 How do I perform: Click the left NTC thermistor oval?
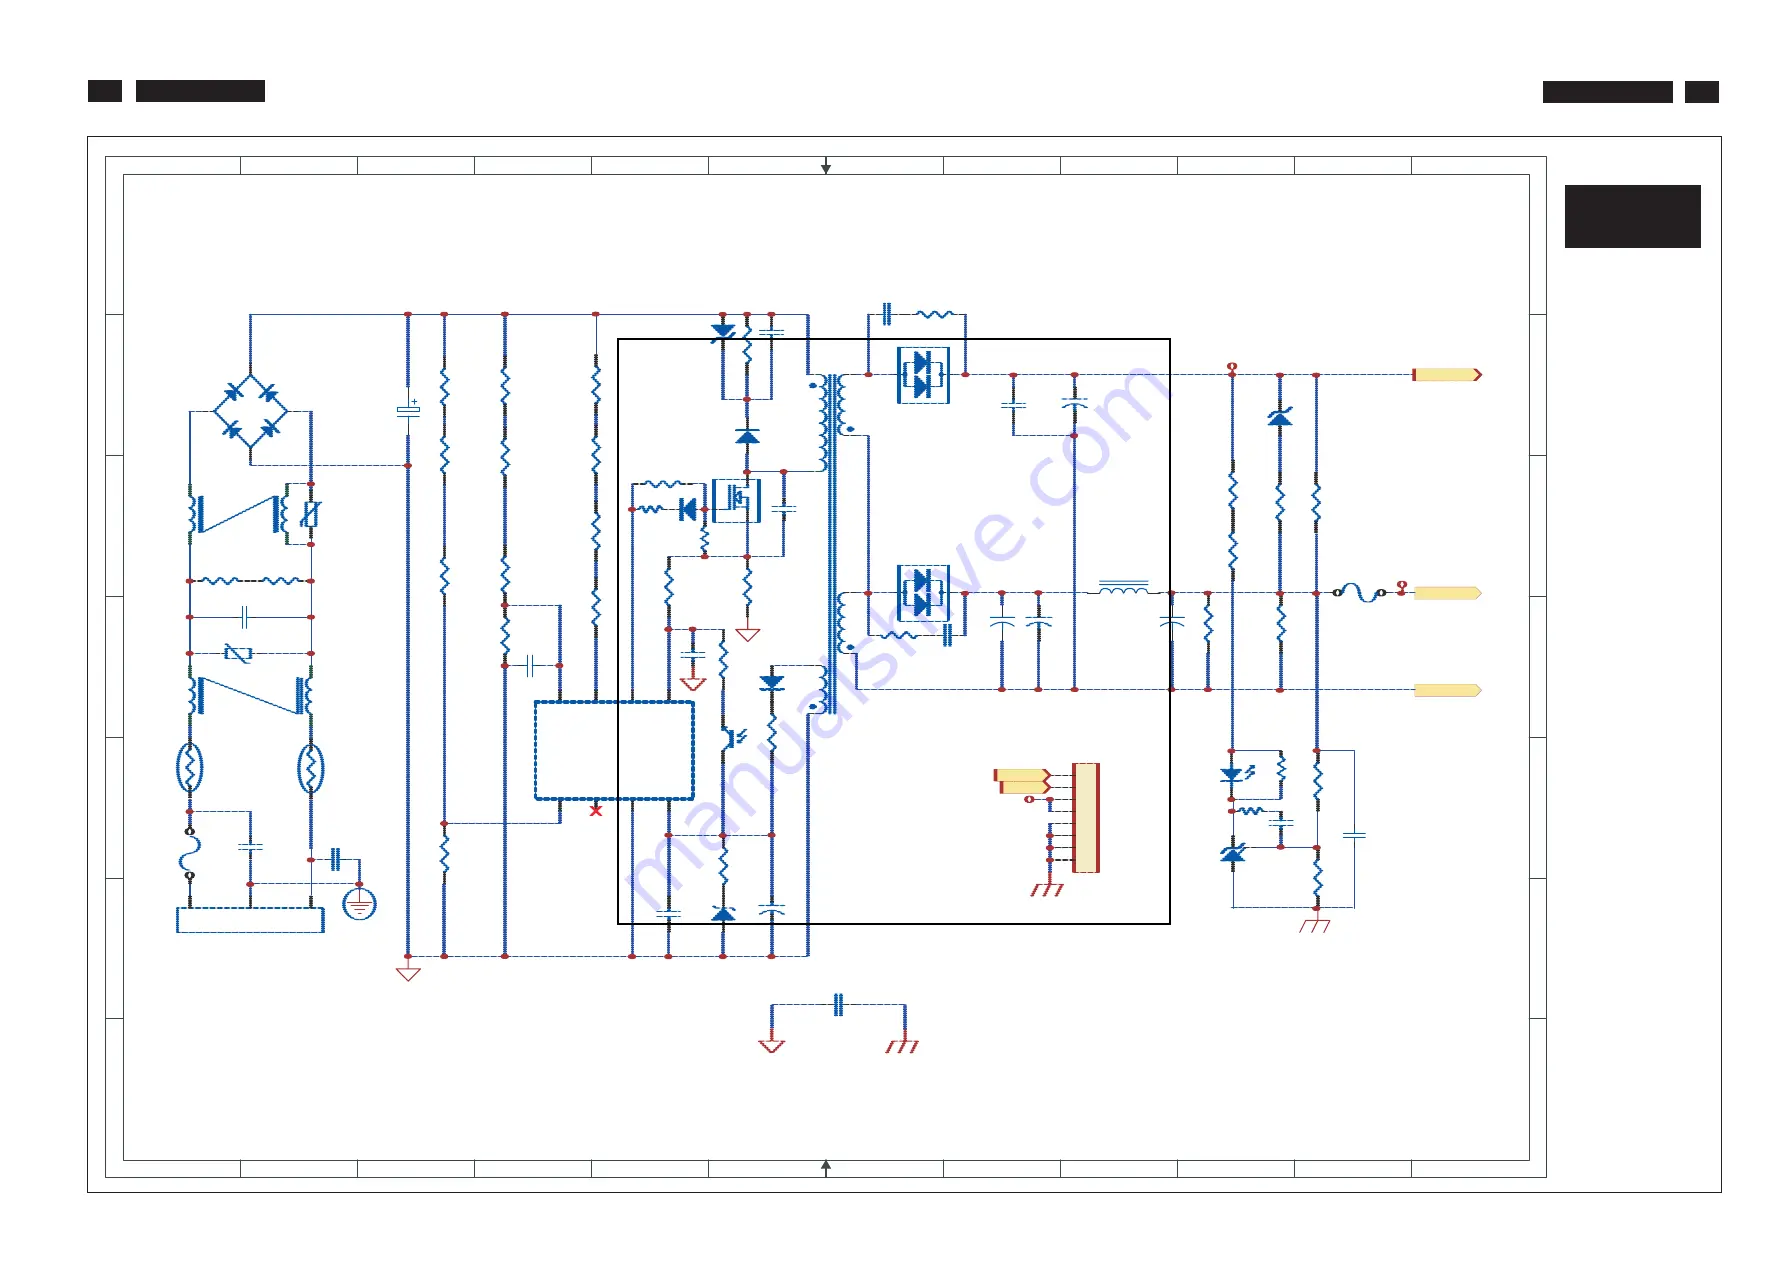(190, 768)
